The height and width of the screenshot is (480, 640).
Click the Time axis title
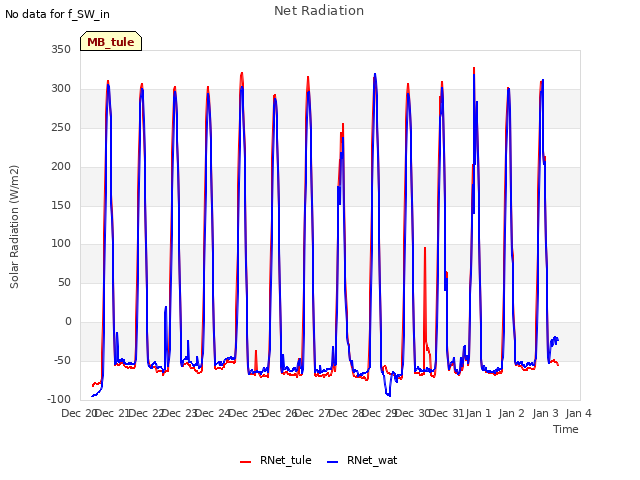pyautogui.click(x=565, y=429)
